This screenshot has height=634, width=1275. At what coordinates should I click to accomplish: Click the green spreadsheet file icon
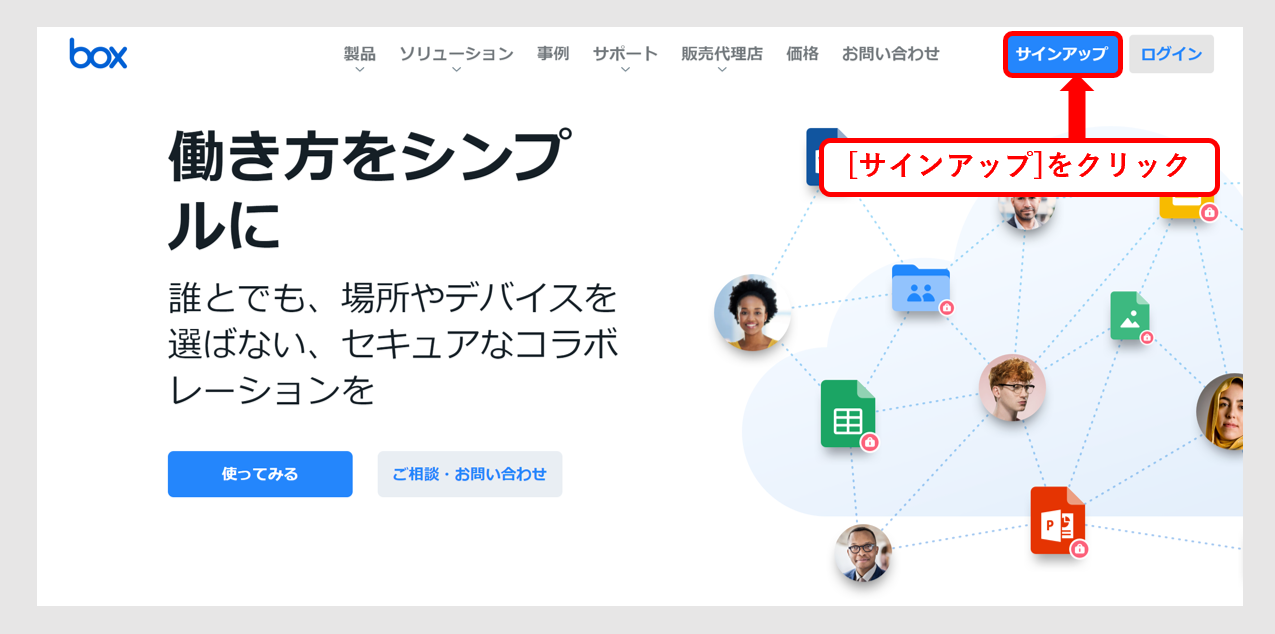pos(847,413)
